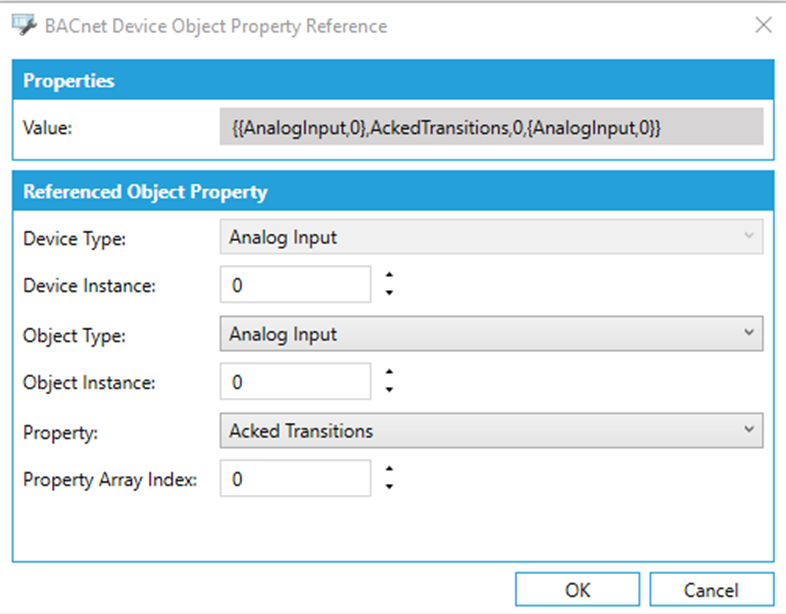Screen dimensions: 786x614
Task: Click the dialog title text
Action: click(215, 26)
